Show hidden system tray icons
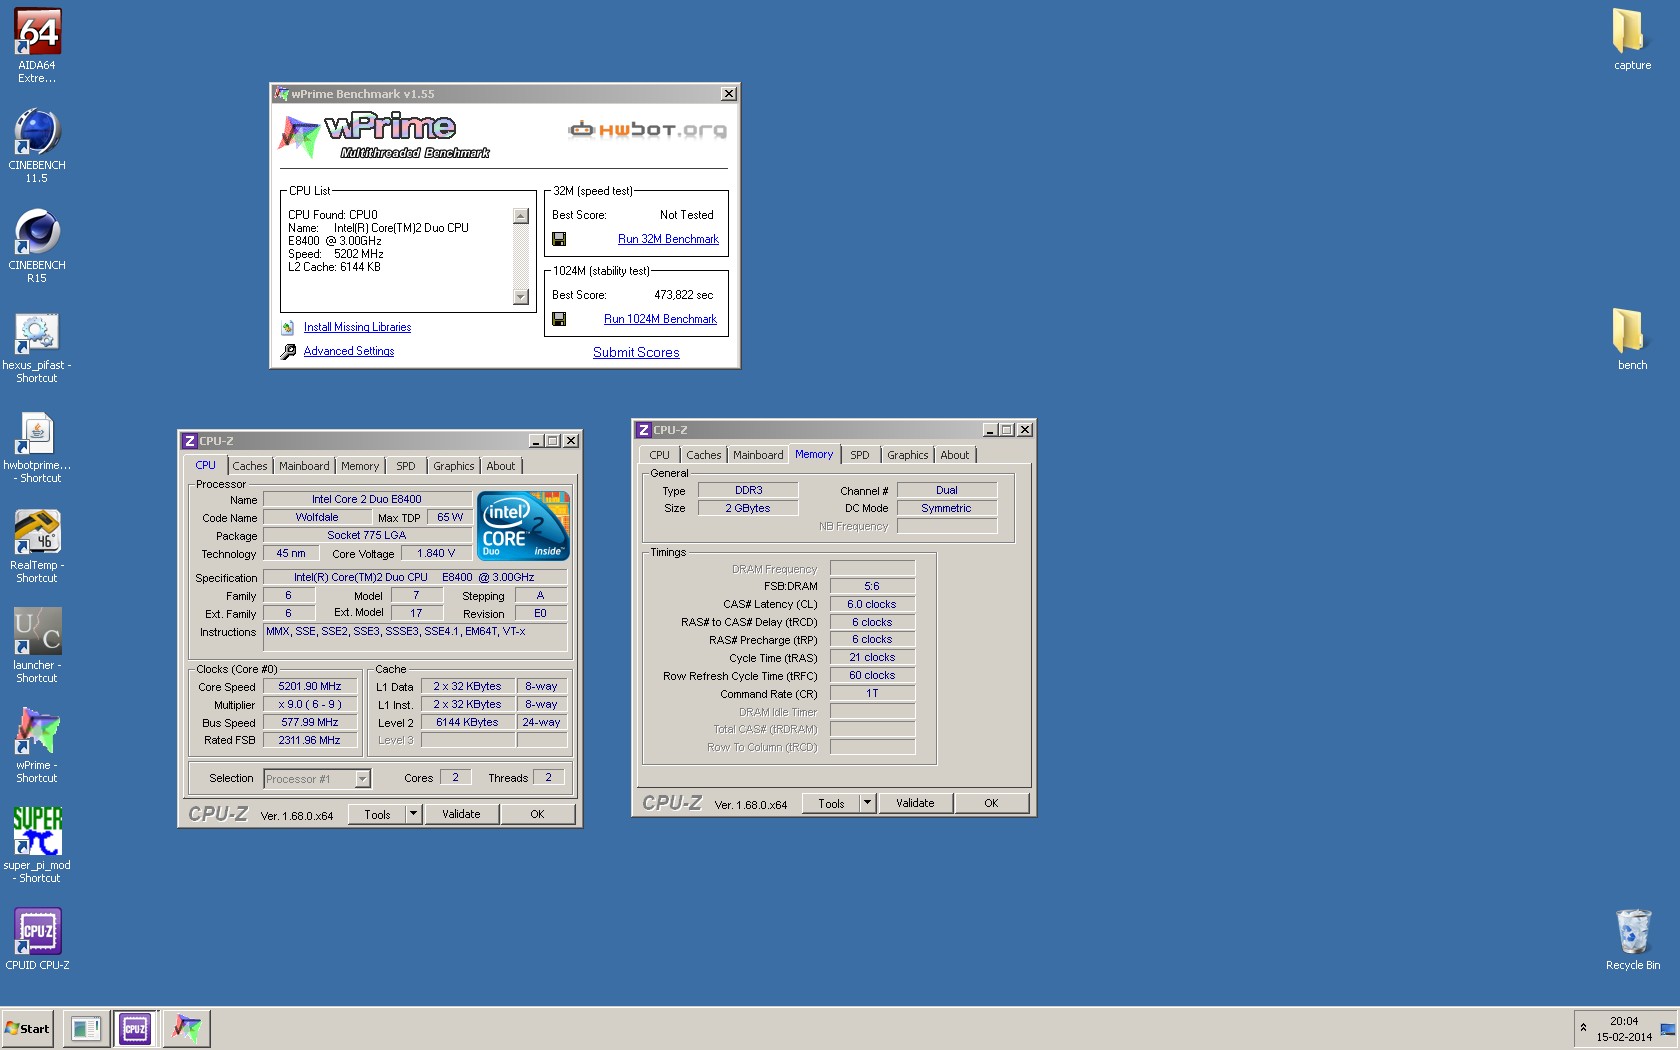This screenshot has height=1050, width=1680. click(1583, 1028)
